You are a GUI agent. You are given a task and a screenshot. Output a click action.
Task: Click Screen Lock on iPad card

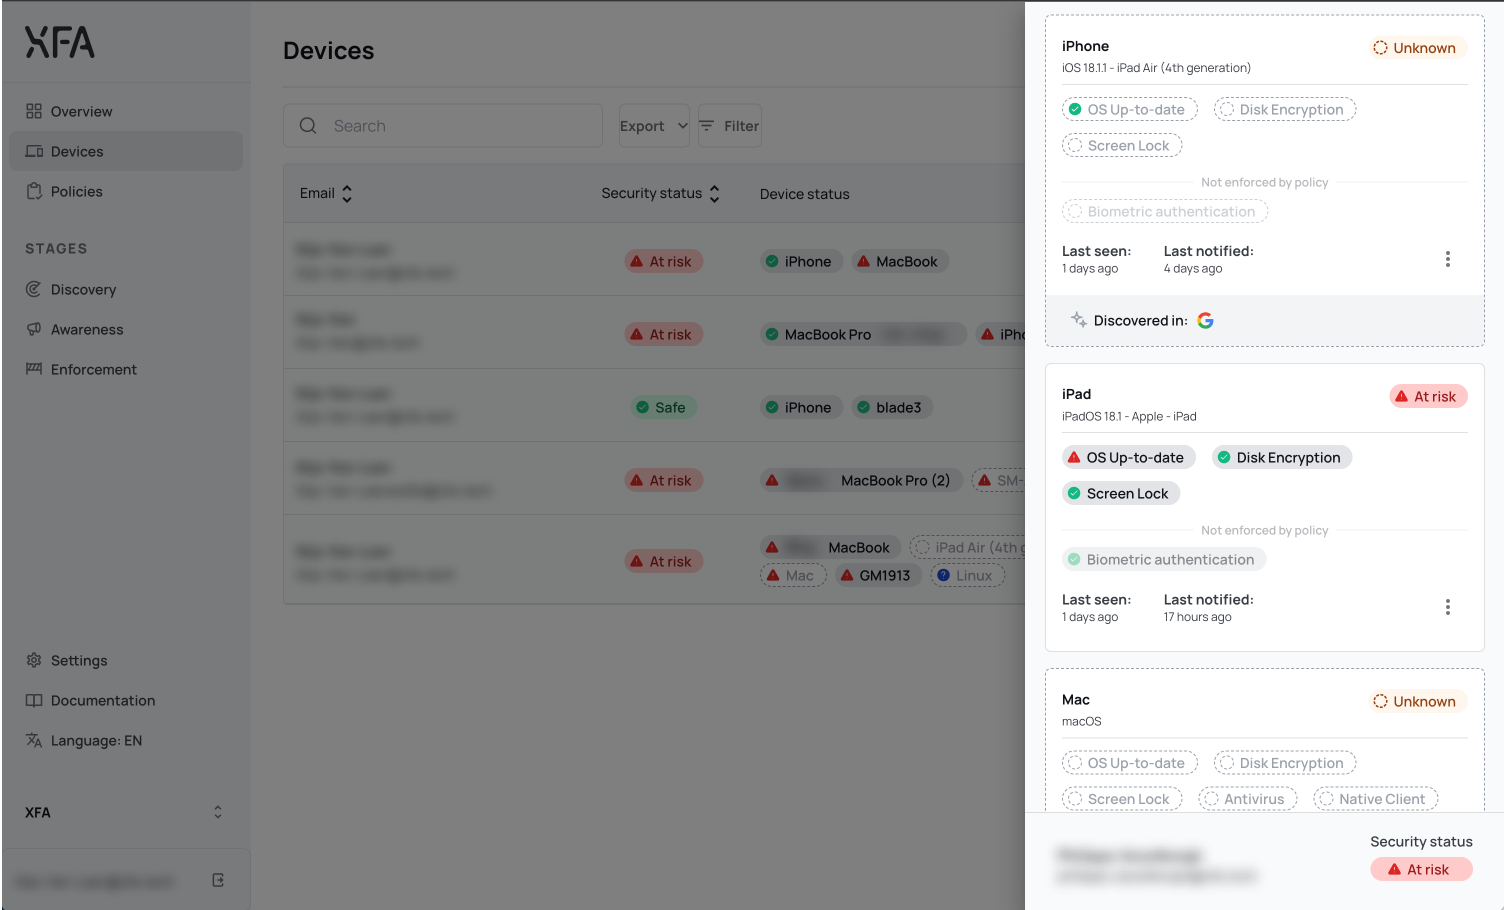[1121, 493]
